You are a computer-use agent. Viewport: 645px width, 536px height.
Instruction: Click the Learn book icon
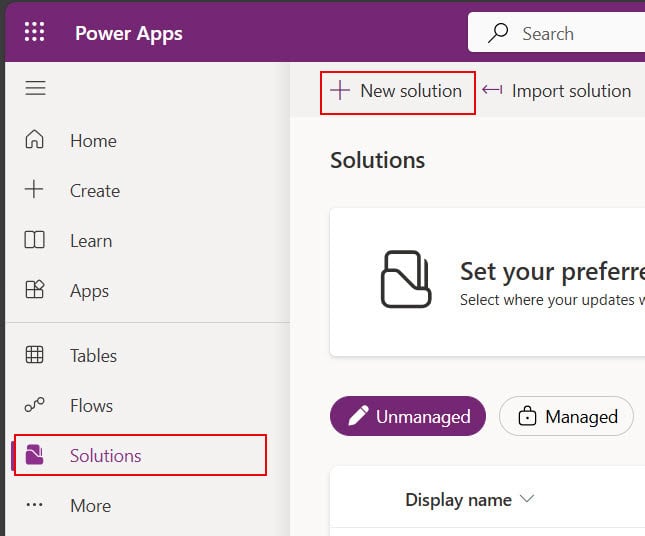point(35,240)
